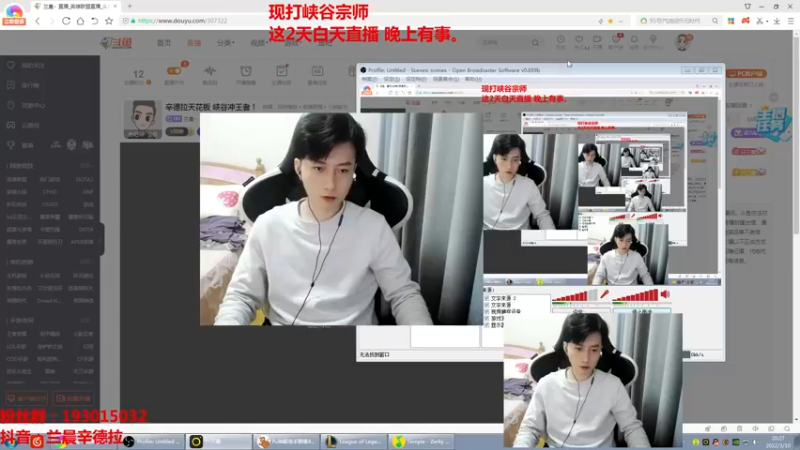
Task: Click the orange PC客户端 button
Action: [746, 73]
